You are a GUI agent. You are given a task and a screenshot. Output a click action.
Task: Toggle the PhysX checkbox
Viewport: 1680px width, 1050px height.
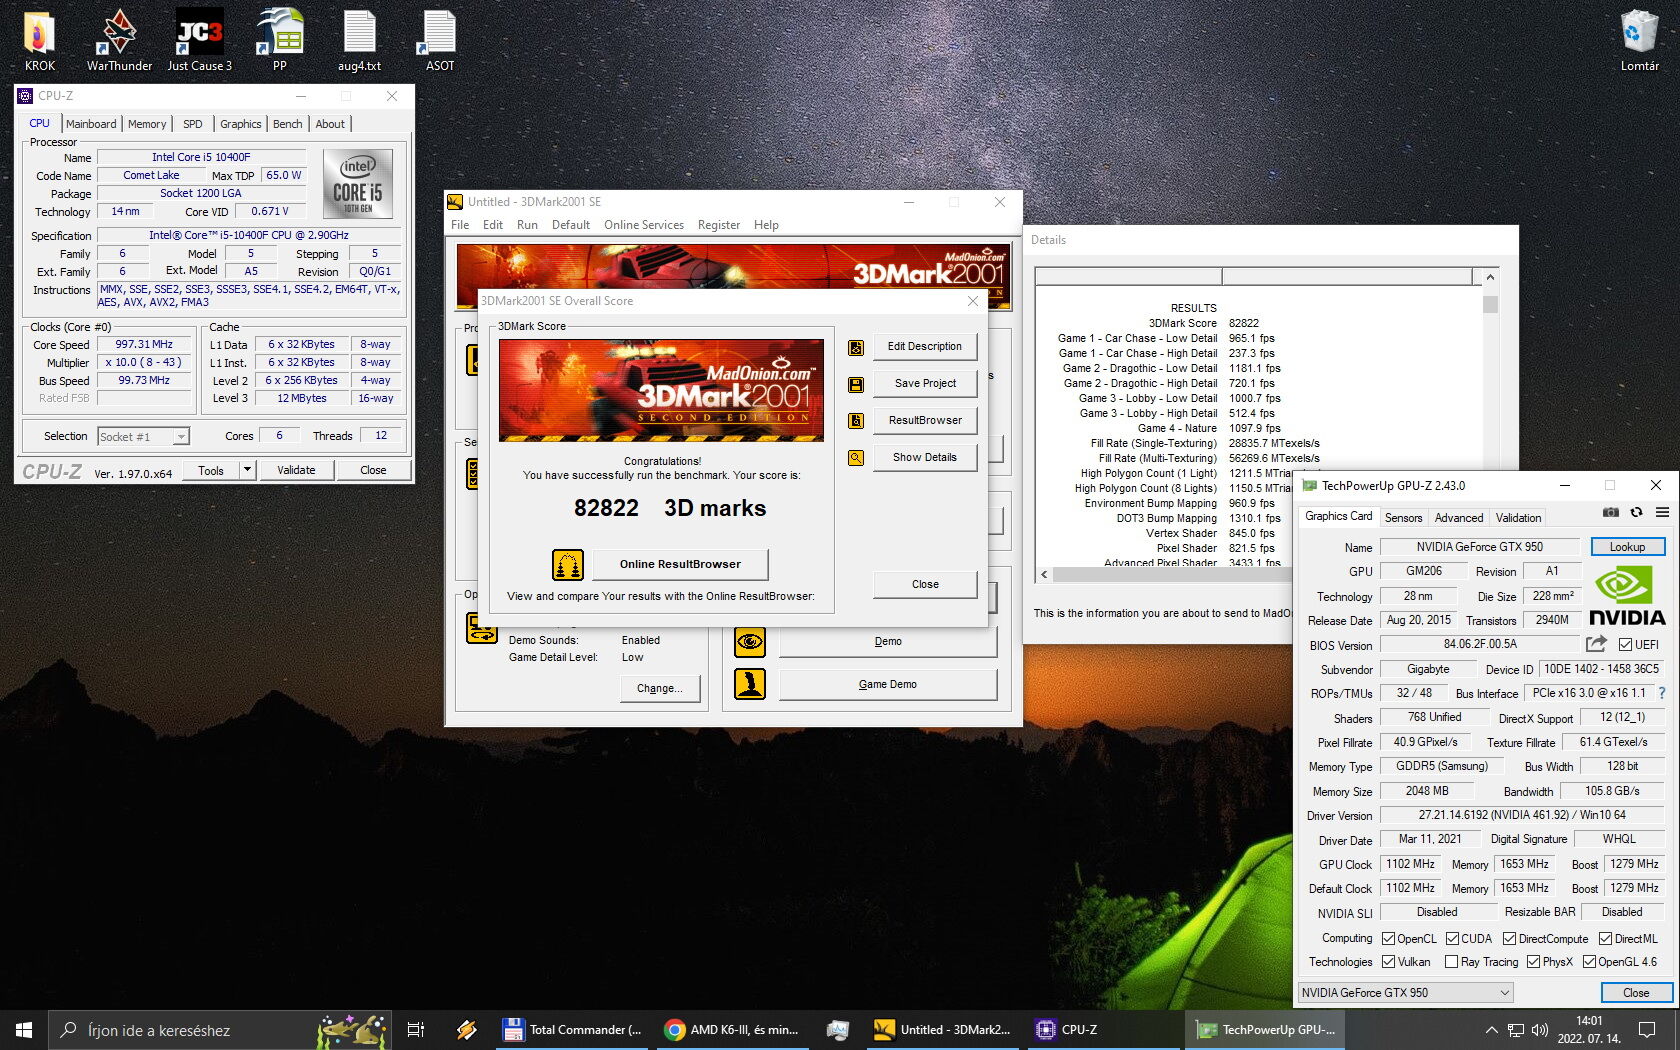[x=1533, y=962]
